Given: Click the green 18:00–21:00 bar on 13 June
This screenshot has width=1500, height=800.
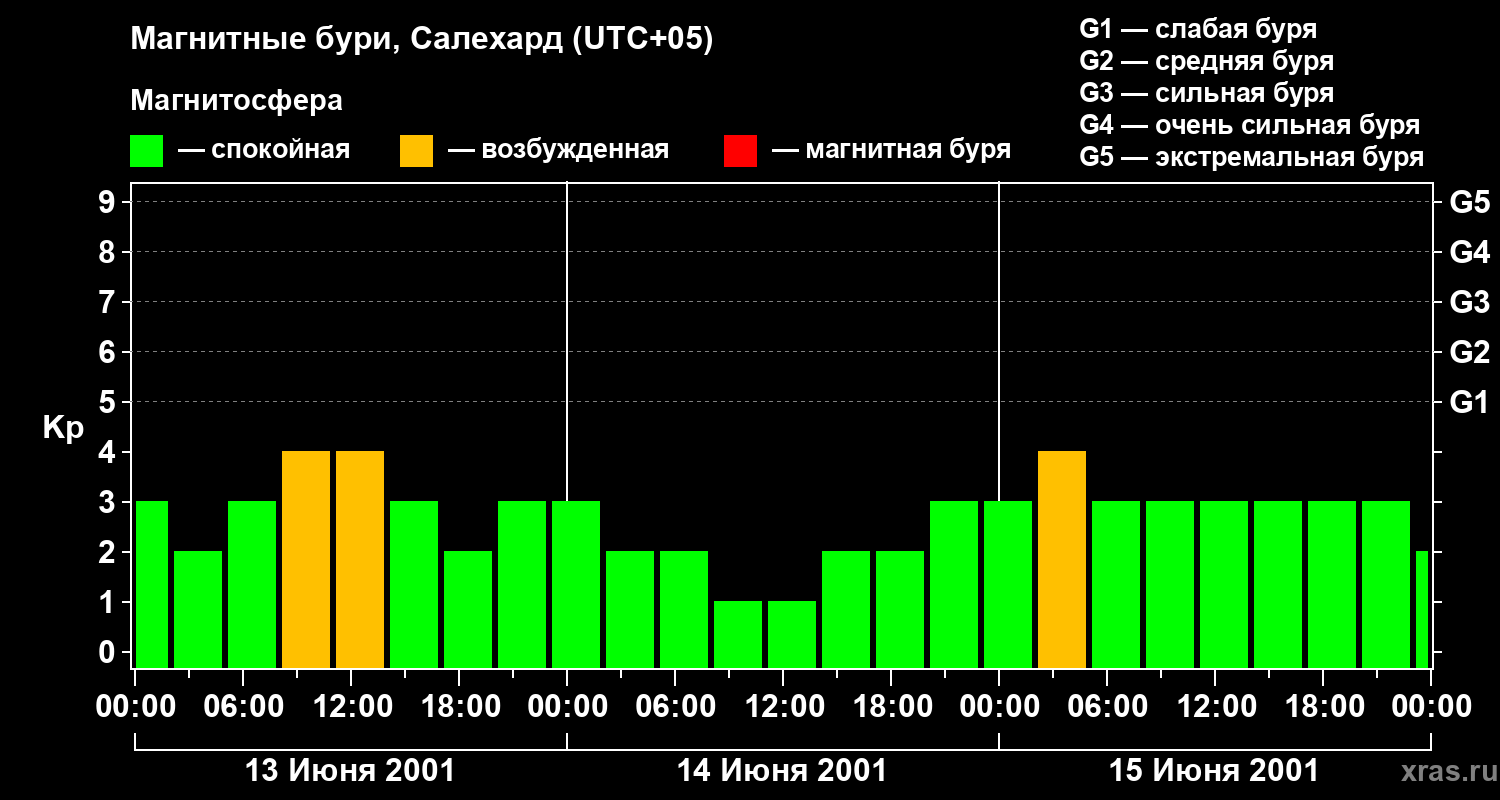Looking at the screenshot, I should click(x=468, y=610).
